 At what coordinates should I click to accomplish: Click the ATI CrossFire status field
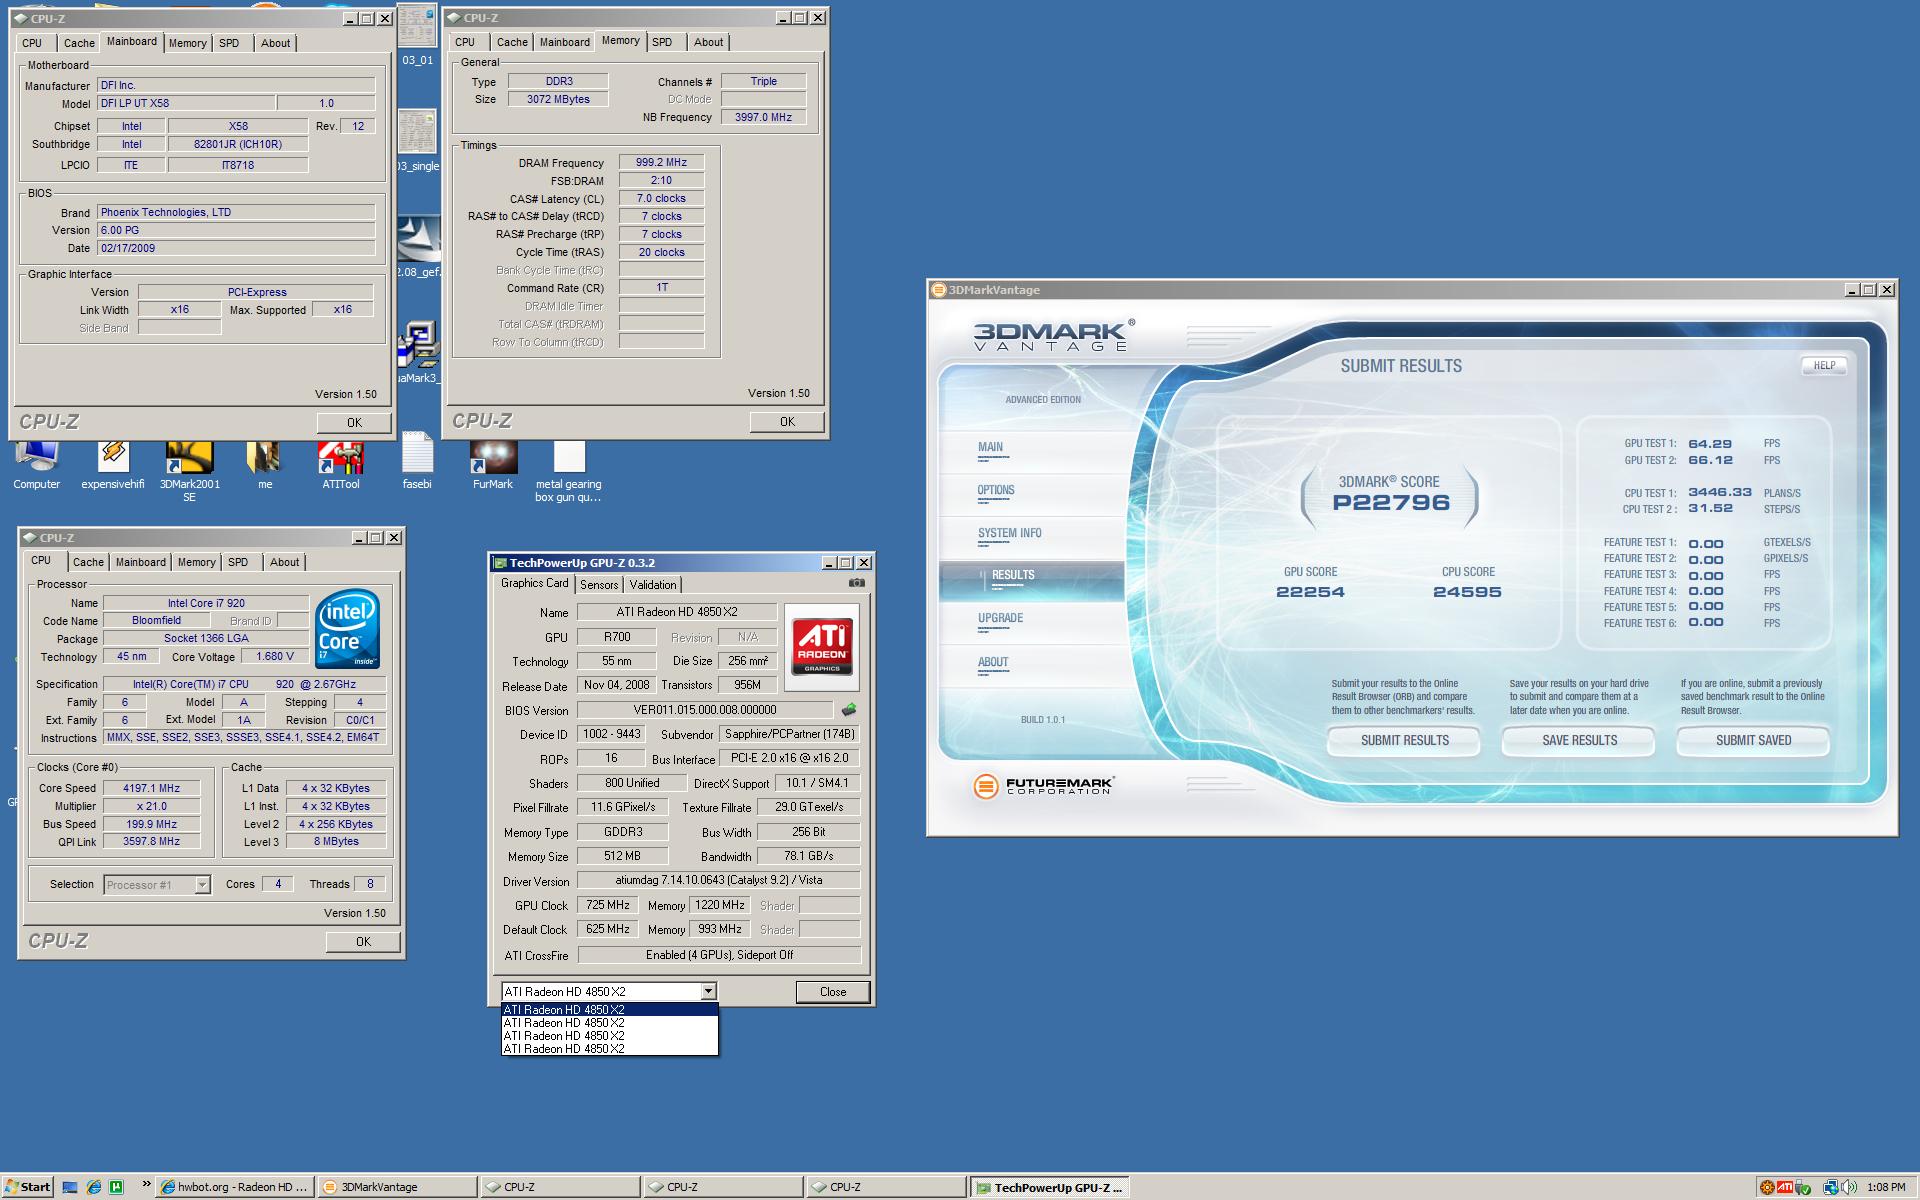pos(719,955)
